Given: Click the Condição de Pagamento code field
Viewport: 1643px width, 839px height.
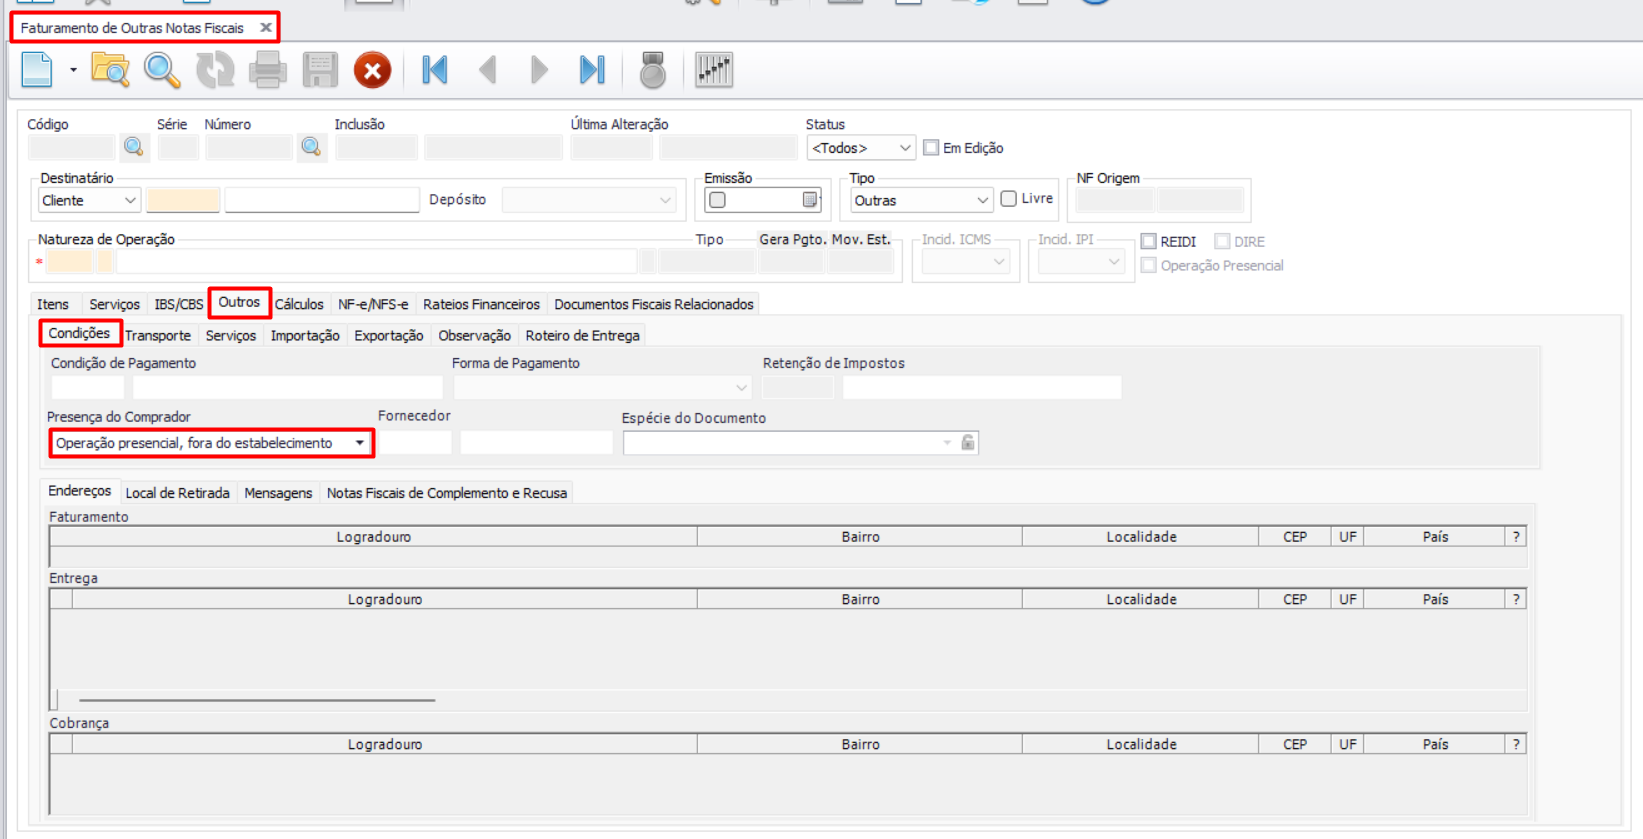Looking at the screenshot, I should point(87,387).
